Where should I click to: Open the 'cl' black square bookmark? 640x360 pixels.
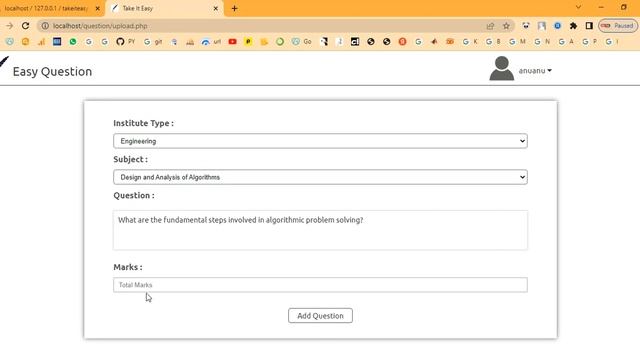tap(355, 42)
